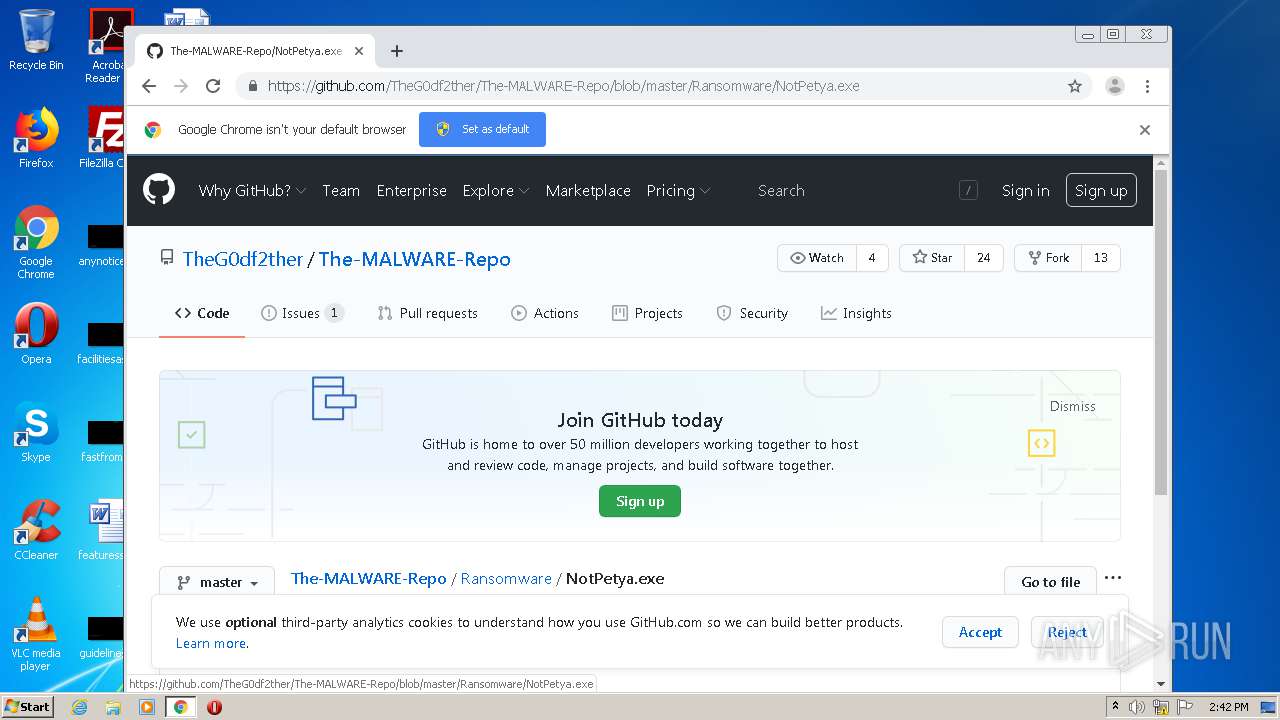This screenshot has height=720, width=1280.
Task: Reload the page with the refresh icon
Action: point(213,86)
